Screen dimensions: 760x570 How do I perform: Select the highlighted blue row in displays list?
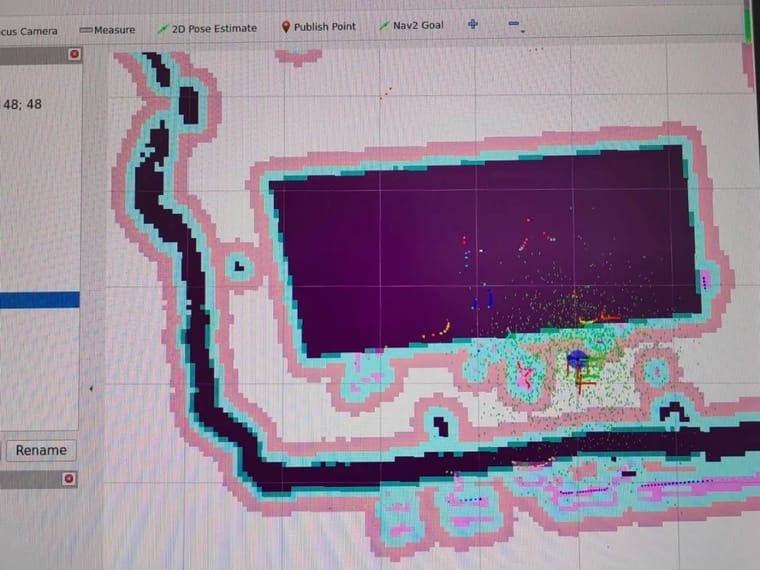(x=40, y=300)
